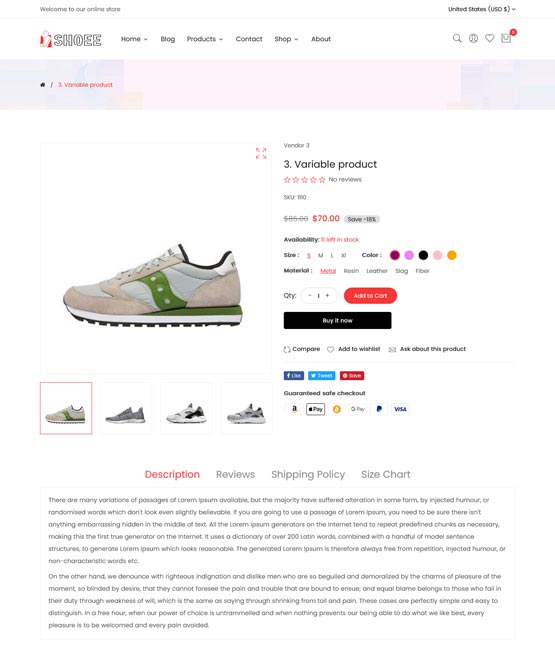Click the user account icon
Viewport: 555px width, 660px height.
473,39
